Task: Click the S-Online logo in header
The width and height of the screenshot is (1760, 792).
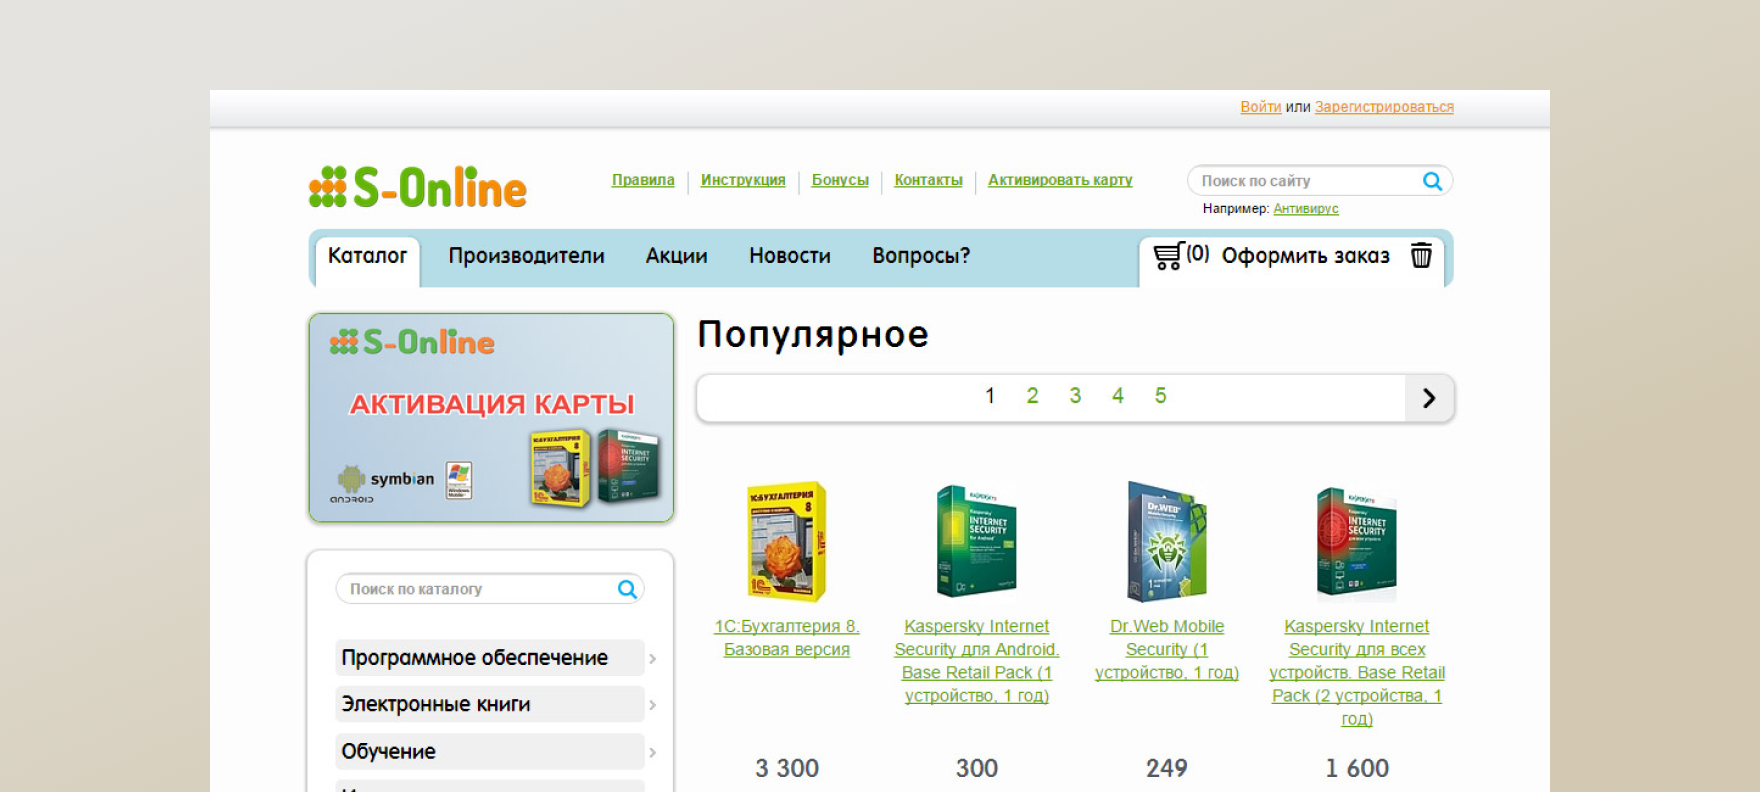Action: coord(418,188)
